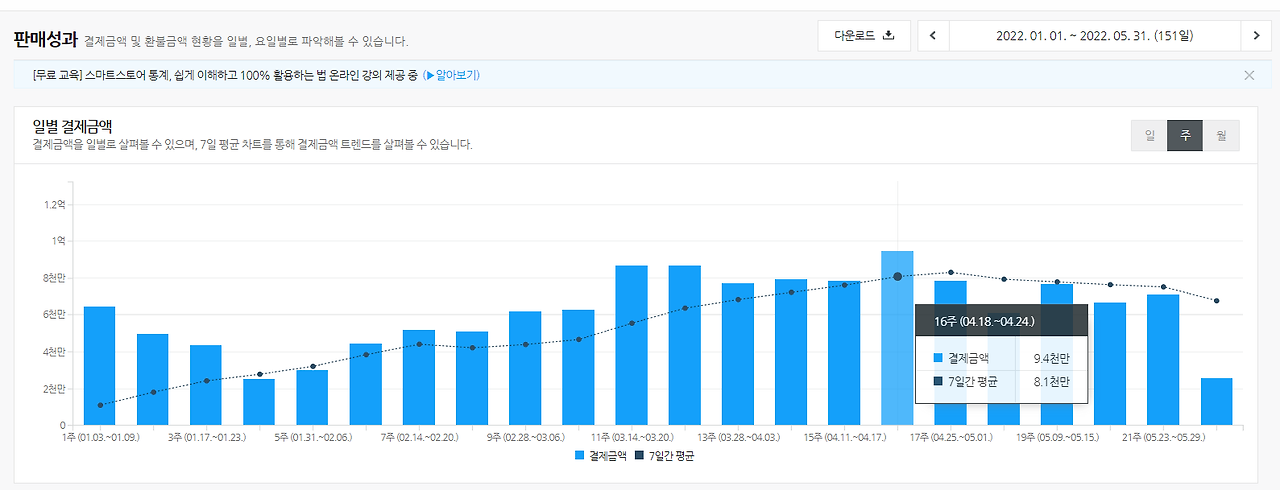Image resolution: width=1280 pixels, height=490 pixels.
Task: Click the x-axis label 21주 (05.23.~05.29.)
Action: coord(1163,437)
